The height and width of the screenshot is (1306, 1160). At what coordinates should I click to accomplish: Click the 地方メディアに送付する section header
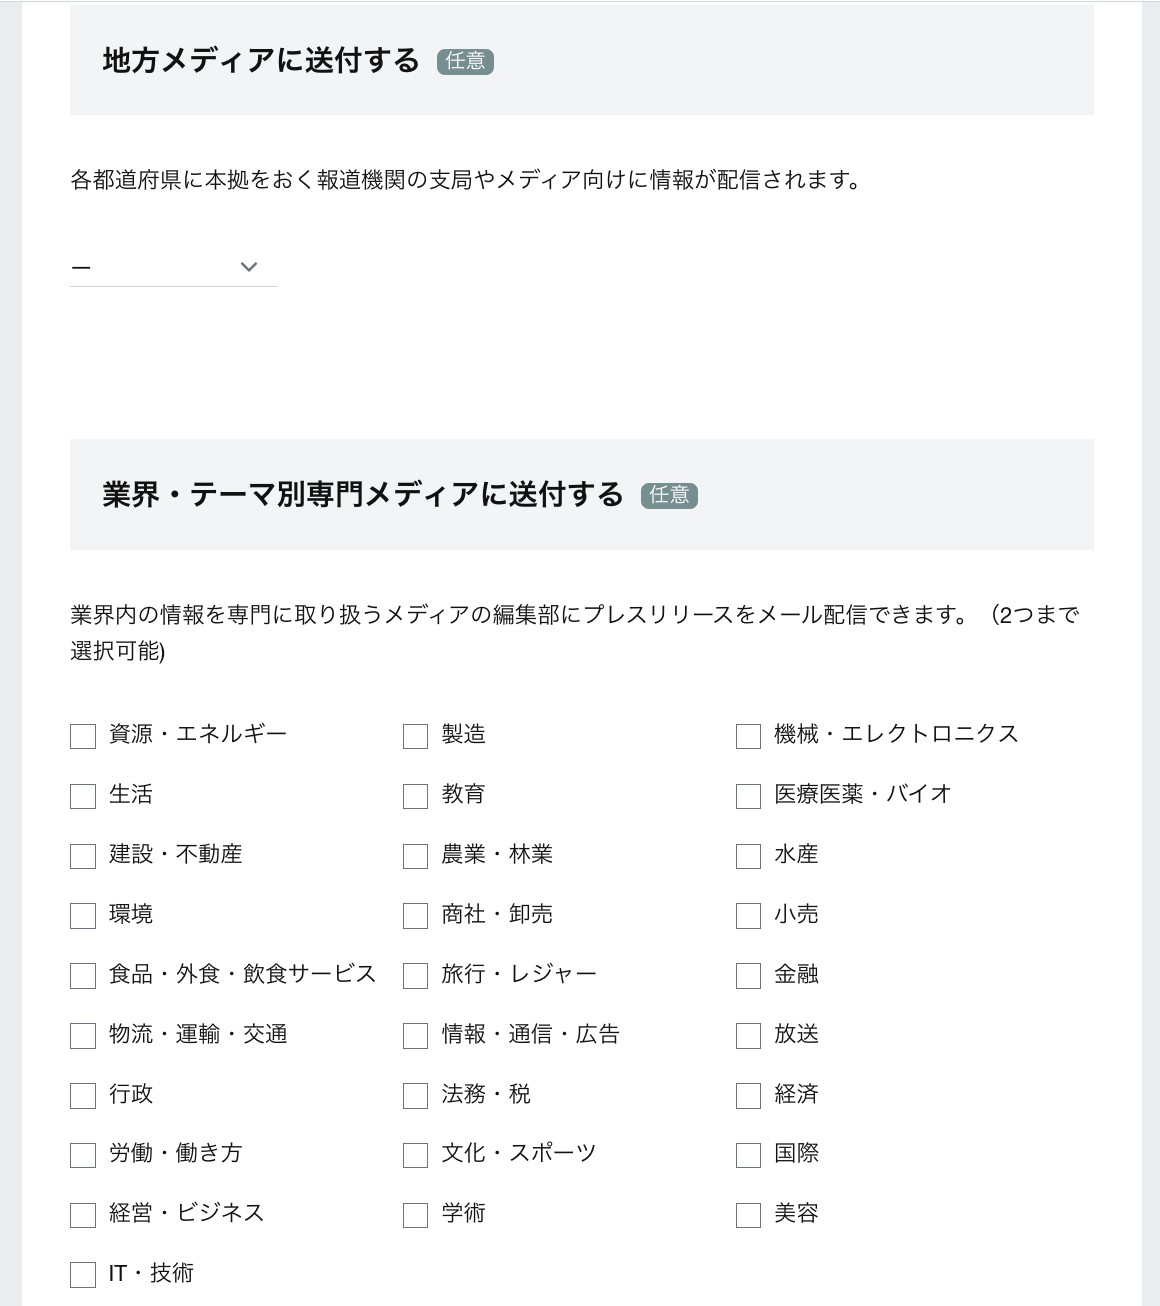click(x=262, y=60)
